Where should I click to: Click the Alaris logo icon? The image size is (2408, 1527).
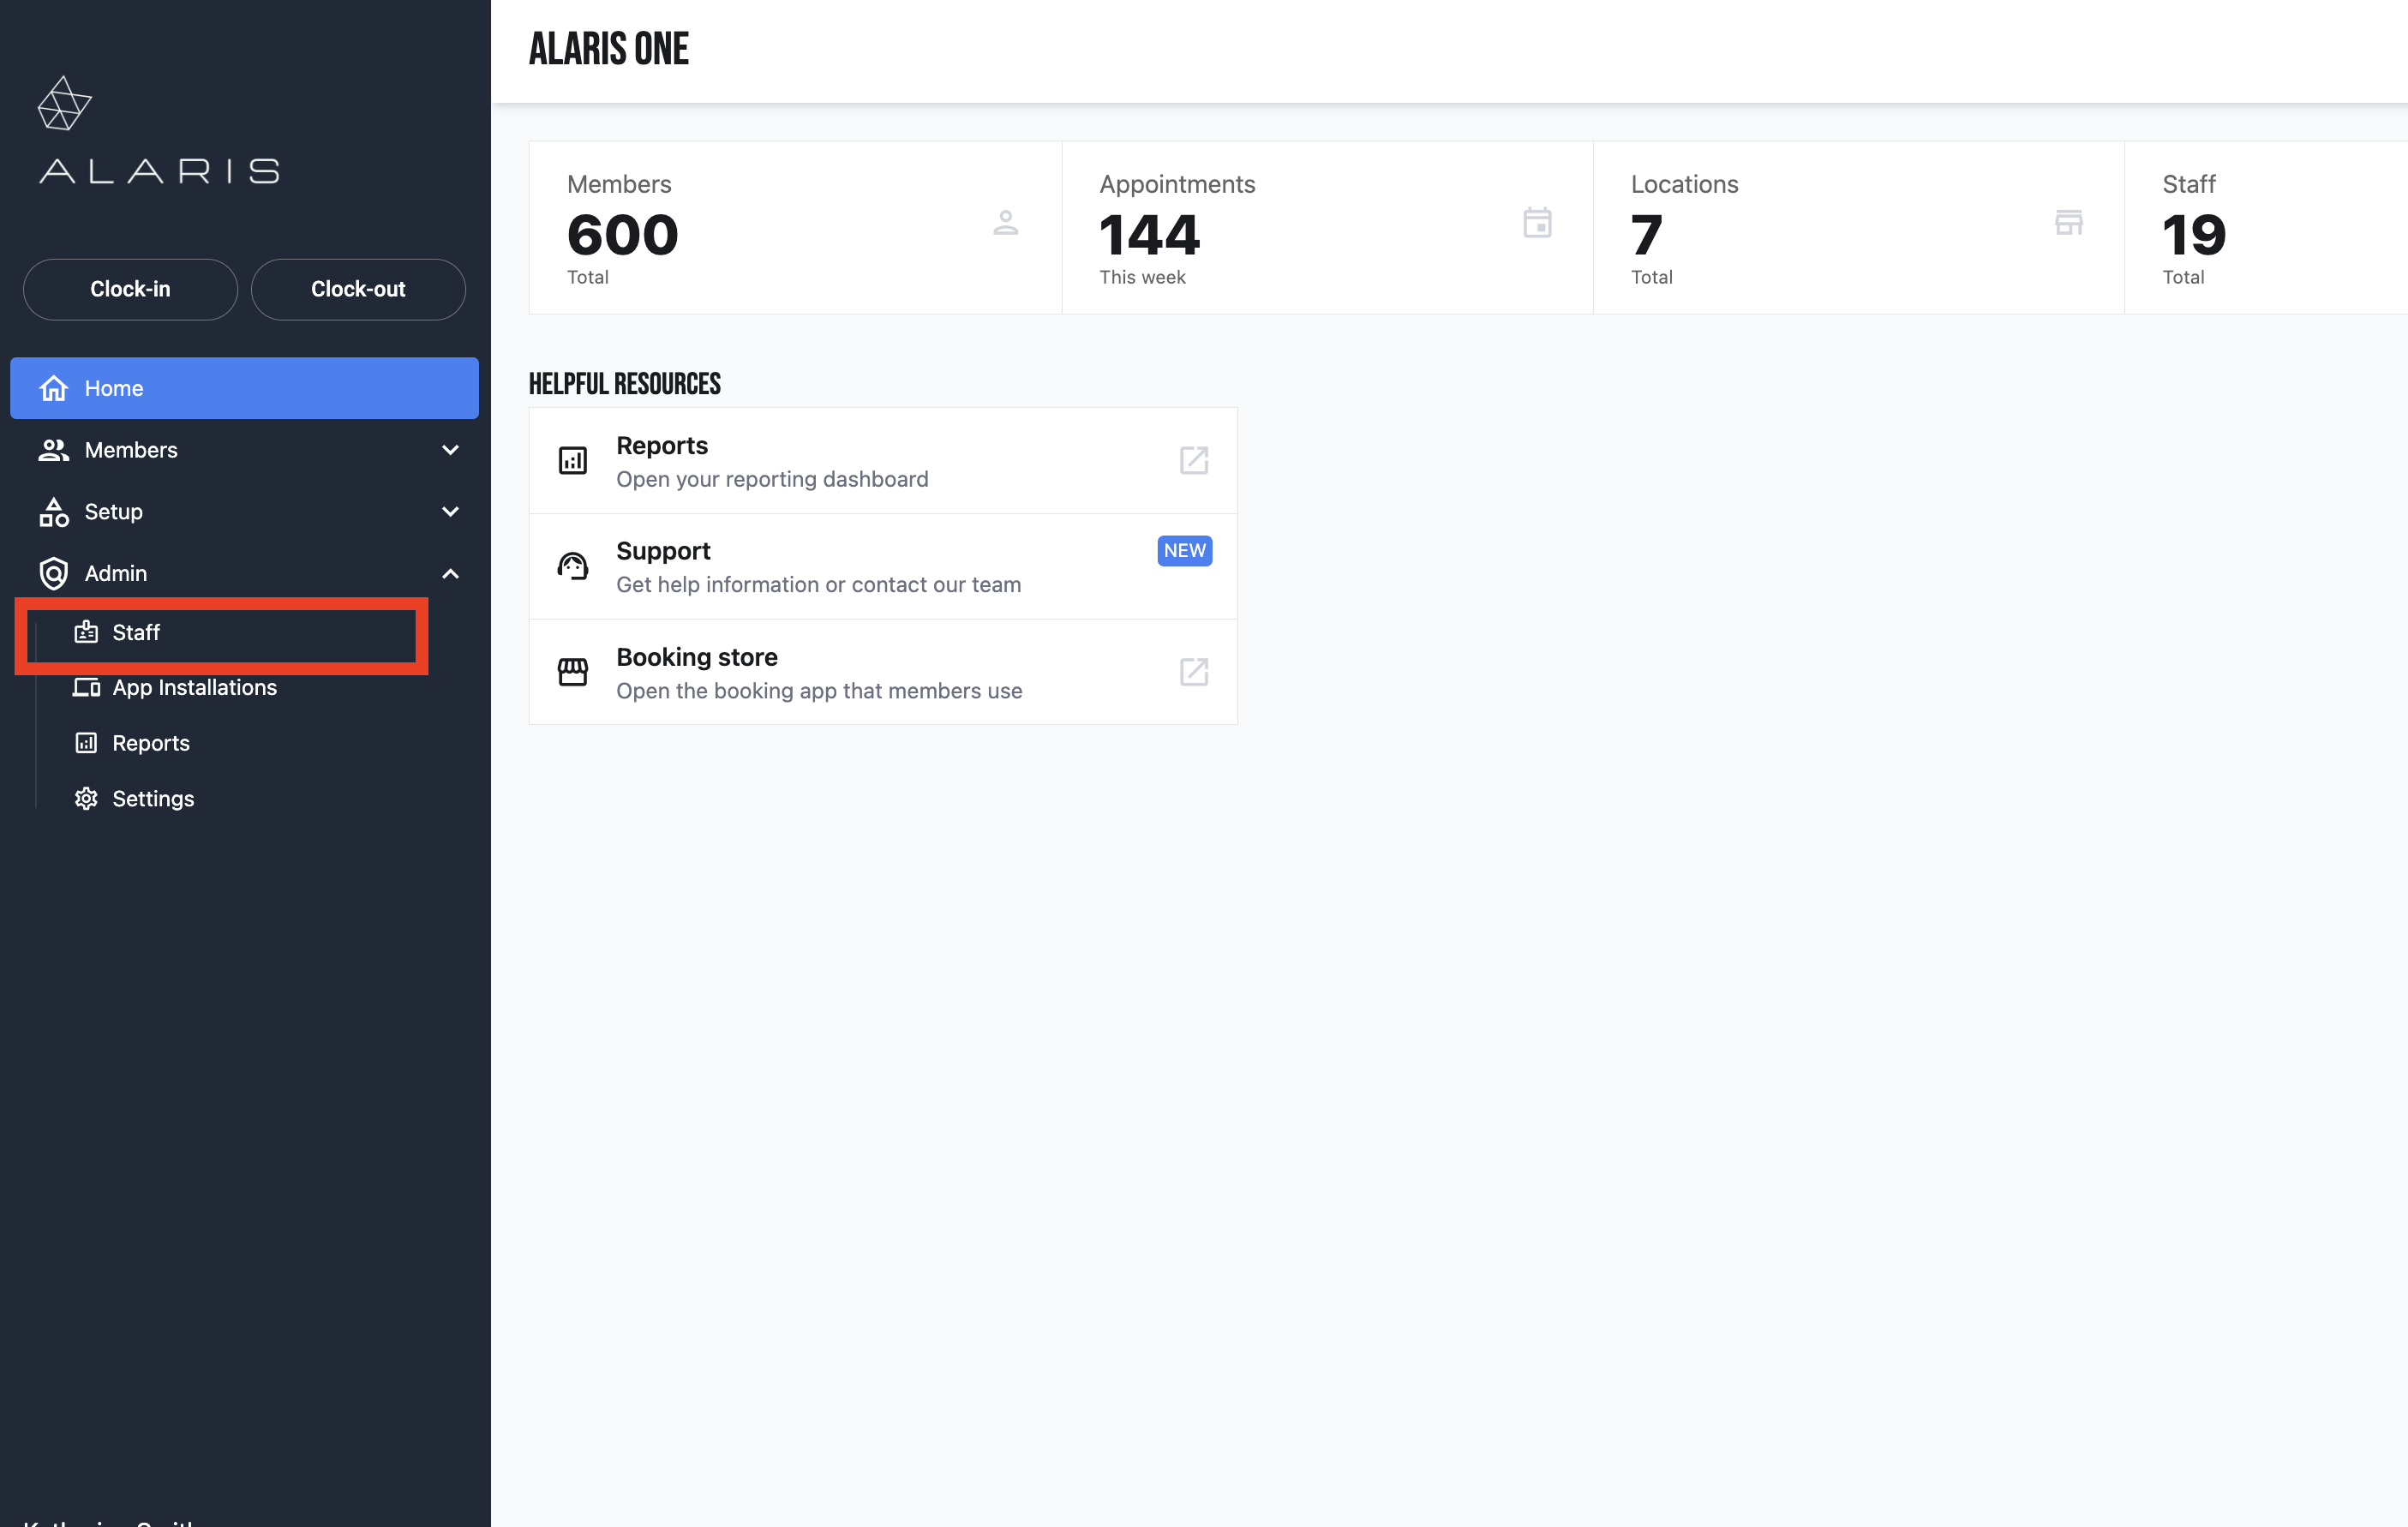click(64, 103)
